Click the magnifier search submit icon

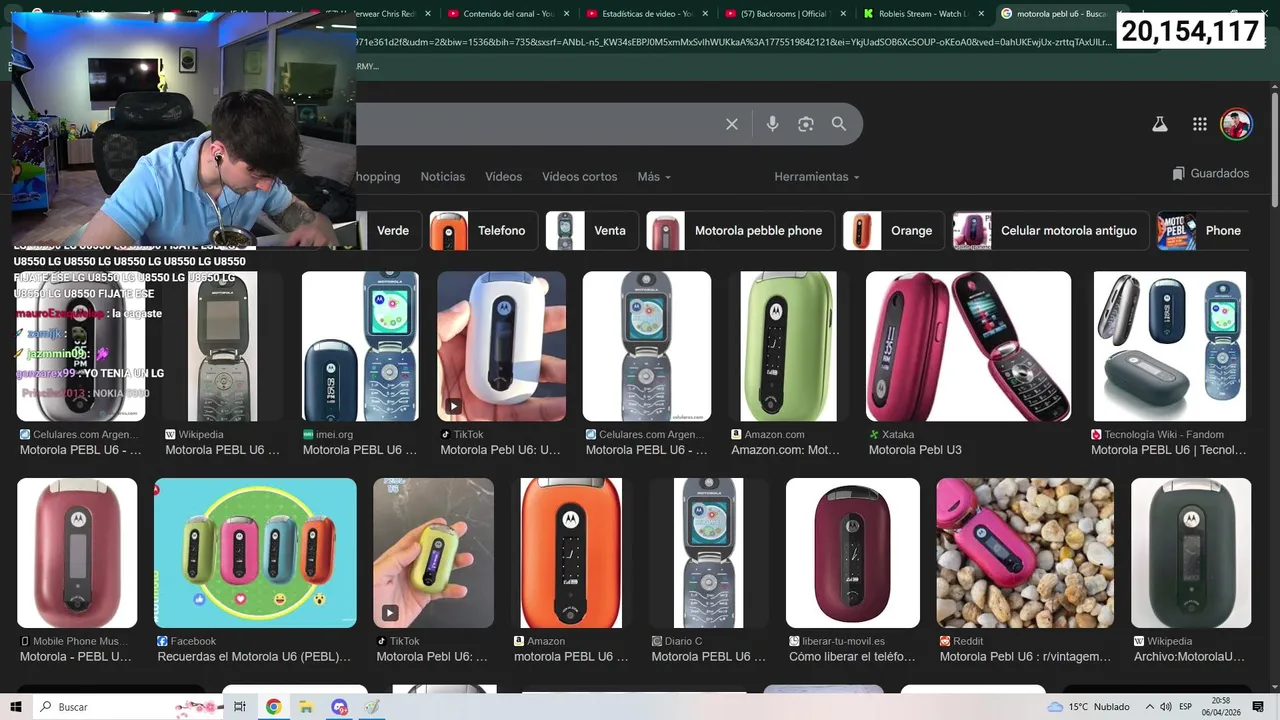(x=839, y=124)
